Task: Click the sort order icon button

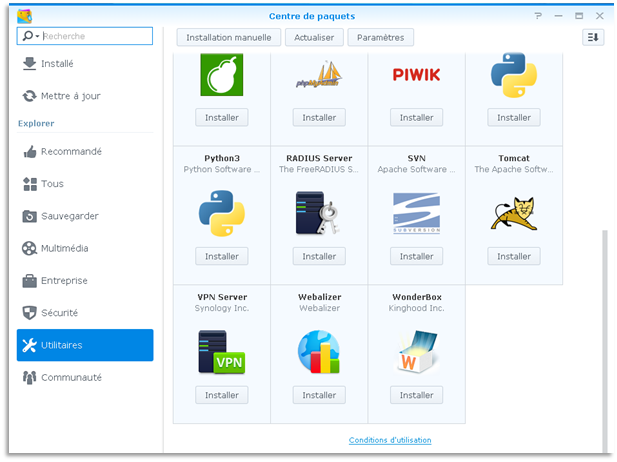Action: coord(593,37)
